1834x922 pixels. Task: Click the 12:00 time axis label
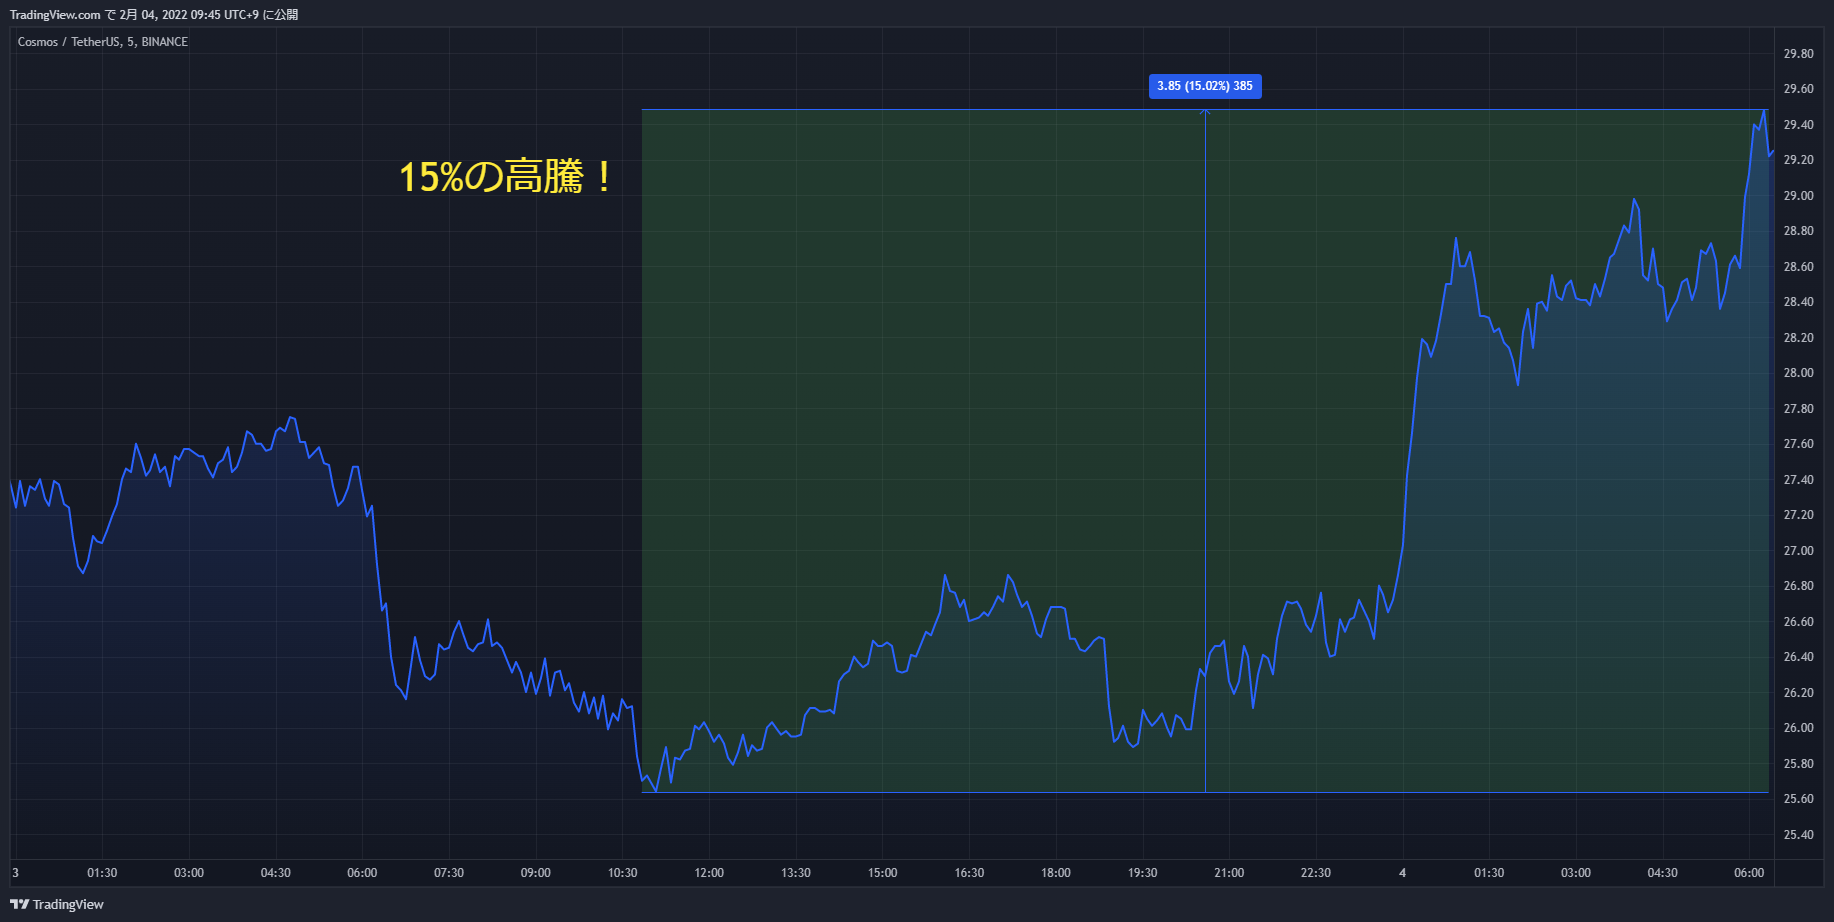click(x=709, y=873)
